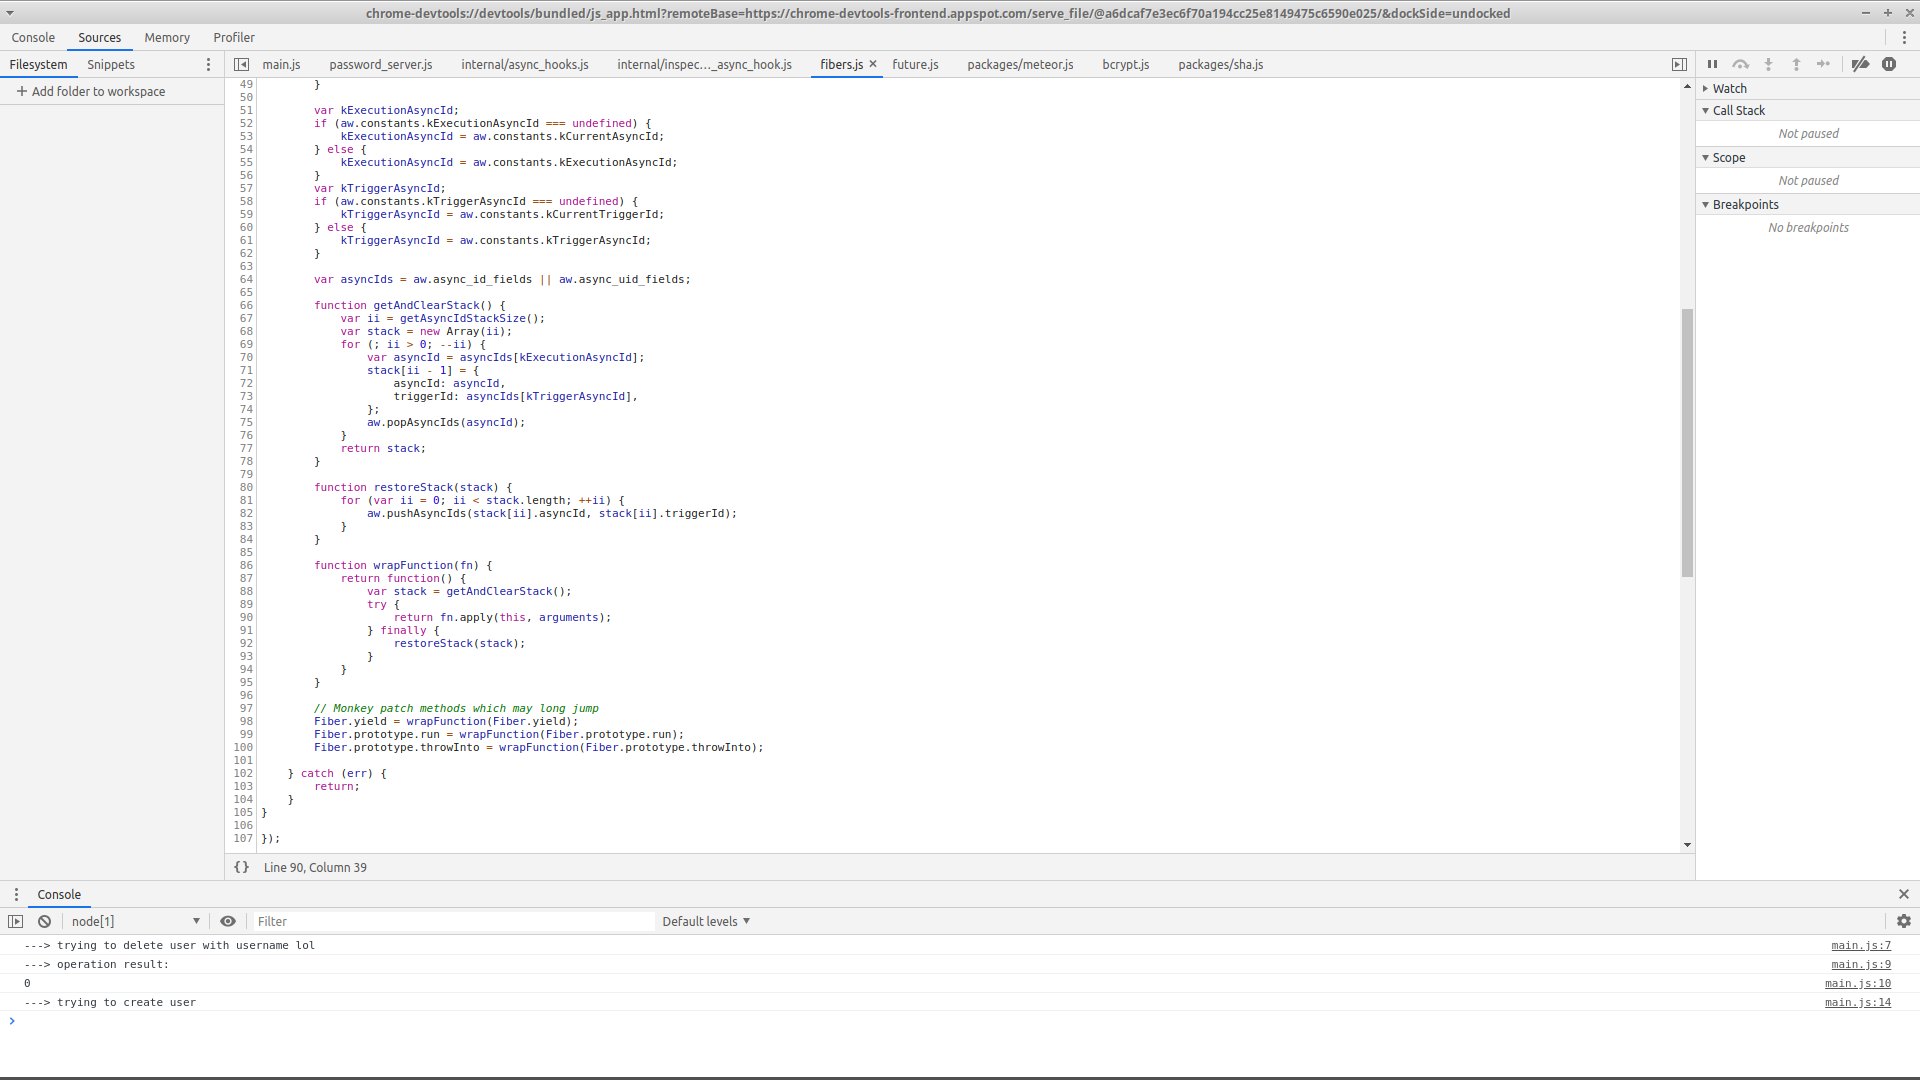Clear the console
Image resolution: width=1920 pixels, height=1080 pixels.
point(45,921)
